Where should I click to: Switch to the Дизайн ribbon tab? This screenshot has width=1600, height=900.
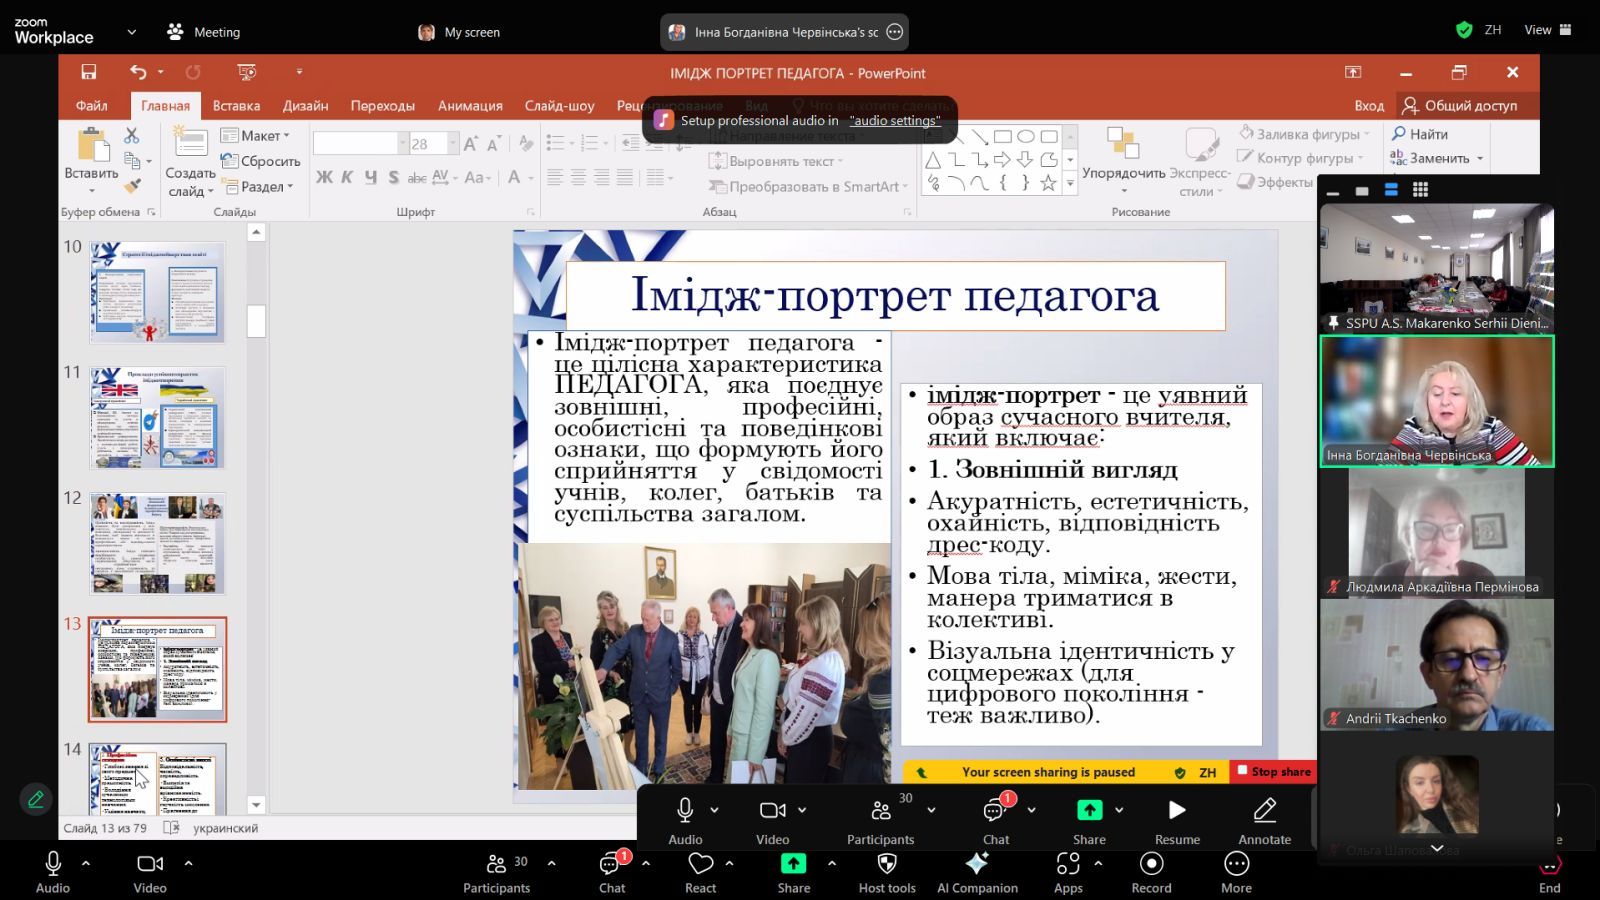click(x=305, y=105)
